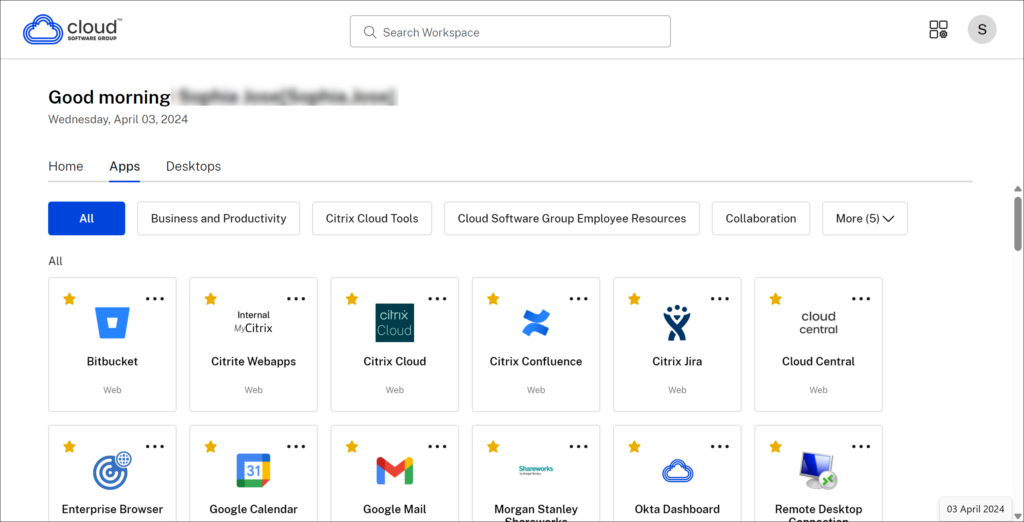Screen dimensions: 1024x522
Task: Launch the Google Mail icon
Action: click(x=394, y=470)
